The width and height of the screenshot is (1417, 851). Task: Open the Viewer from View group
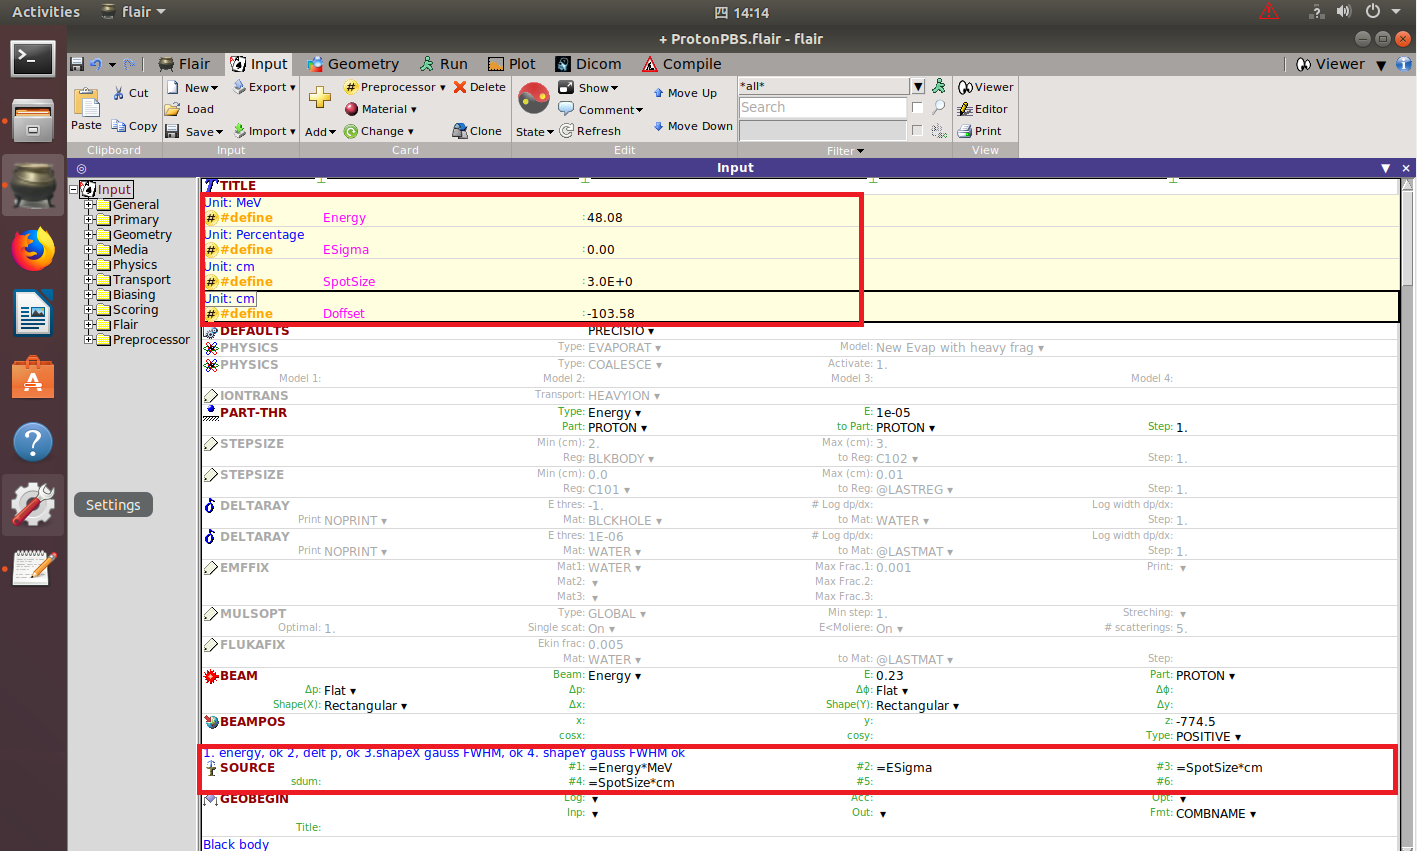coord(986,87)
